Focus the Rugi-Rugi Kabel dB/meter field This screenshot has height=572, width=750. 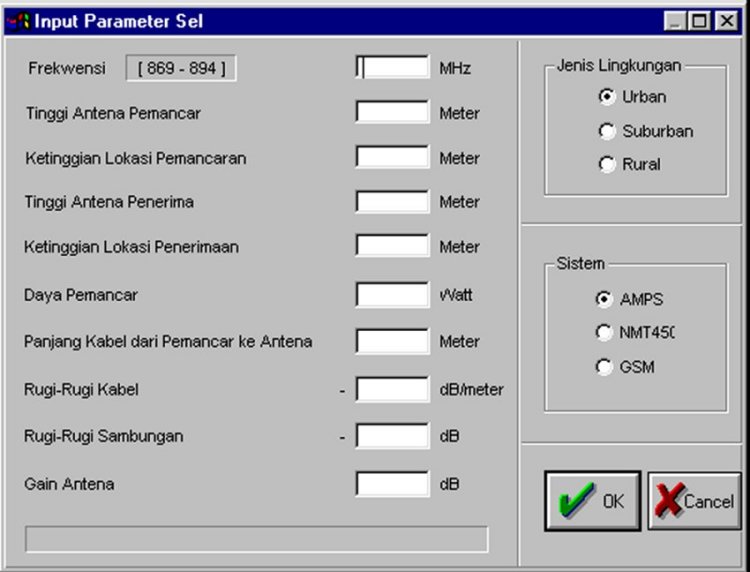(x=392, y=389)
